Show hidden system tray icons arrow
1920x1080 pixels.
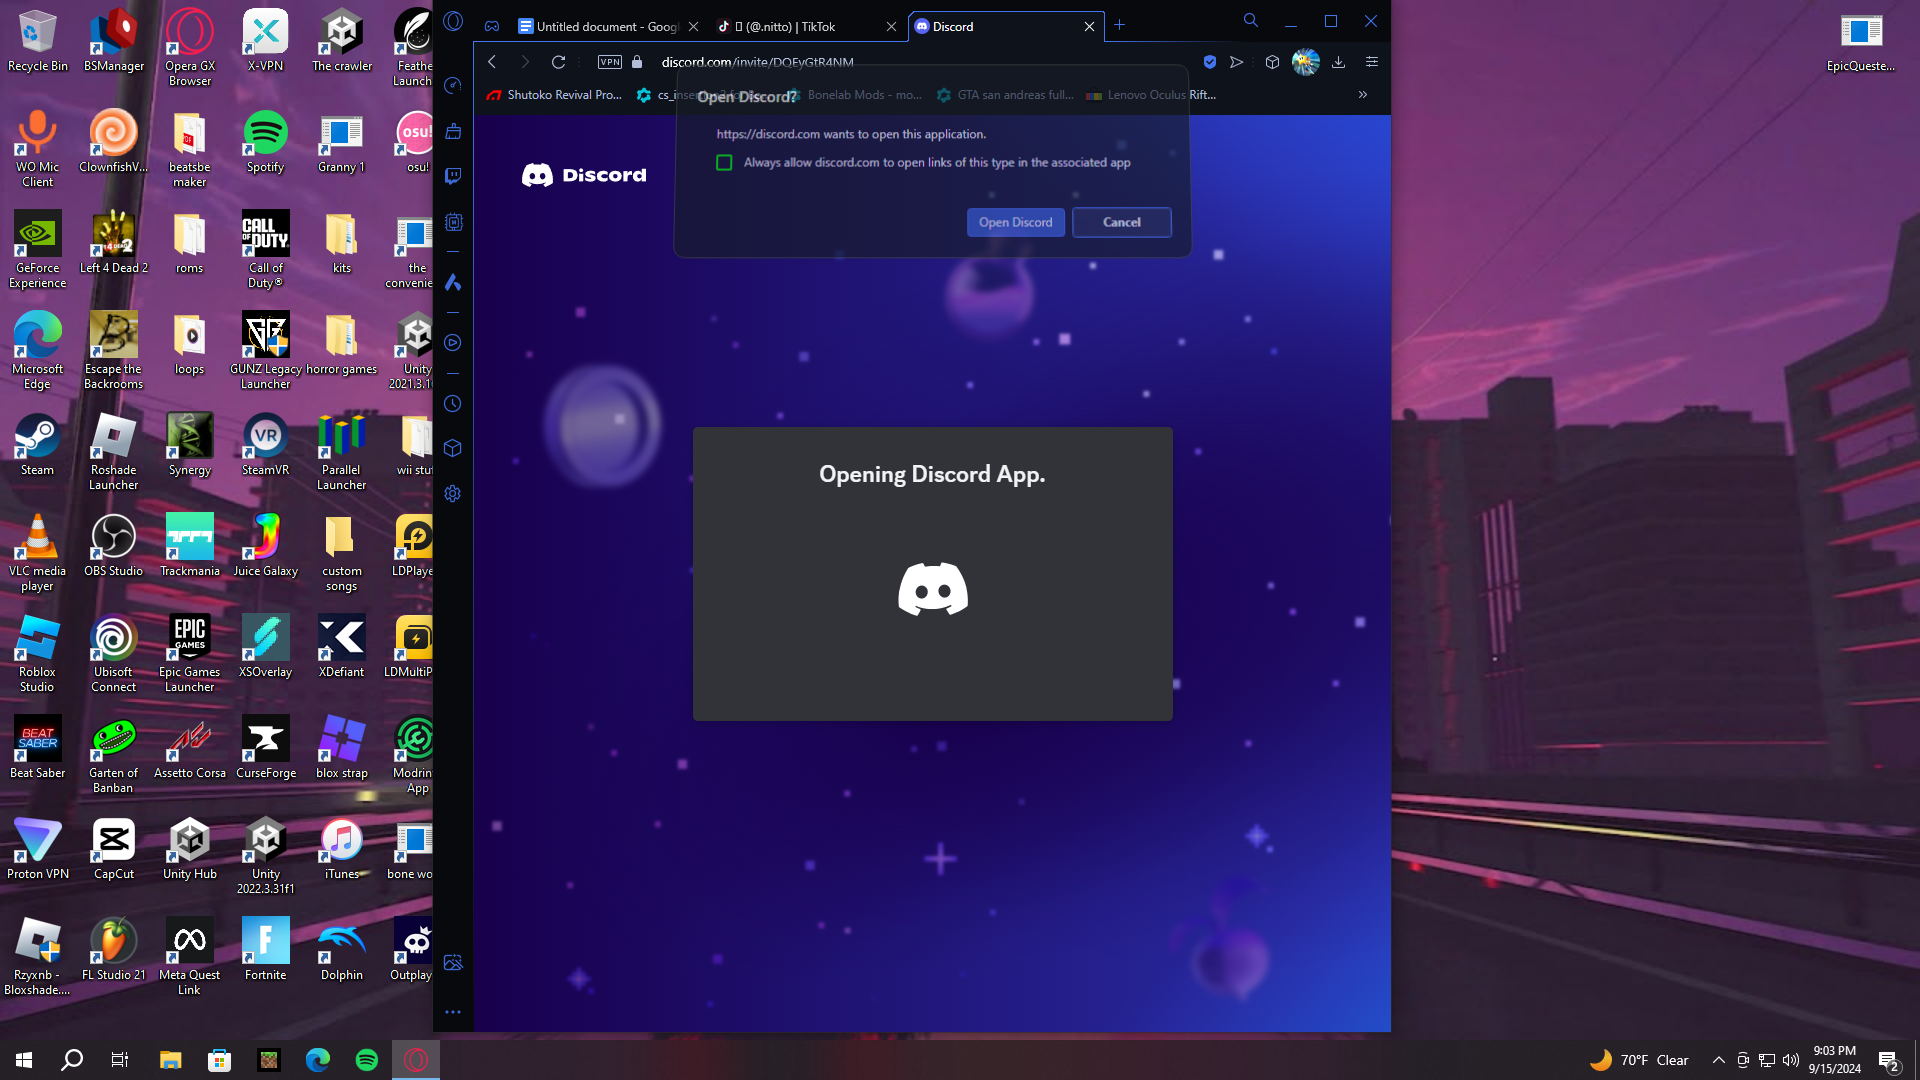(x=1718, y=1060)
